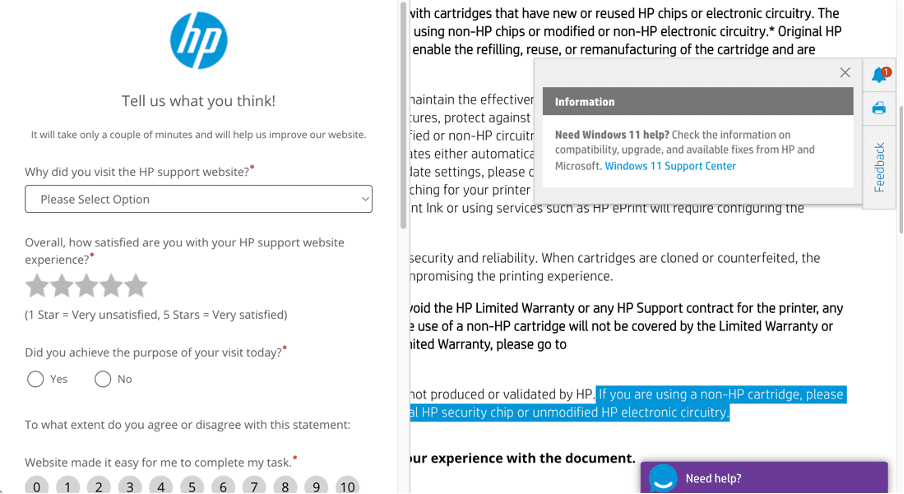Open the Need help? chat bar

click(x=764, y=478)
